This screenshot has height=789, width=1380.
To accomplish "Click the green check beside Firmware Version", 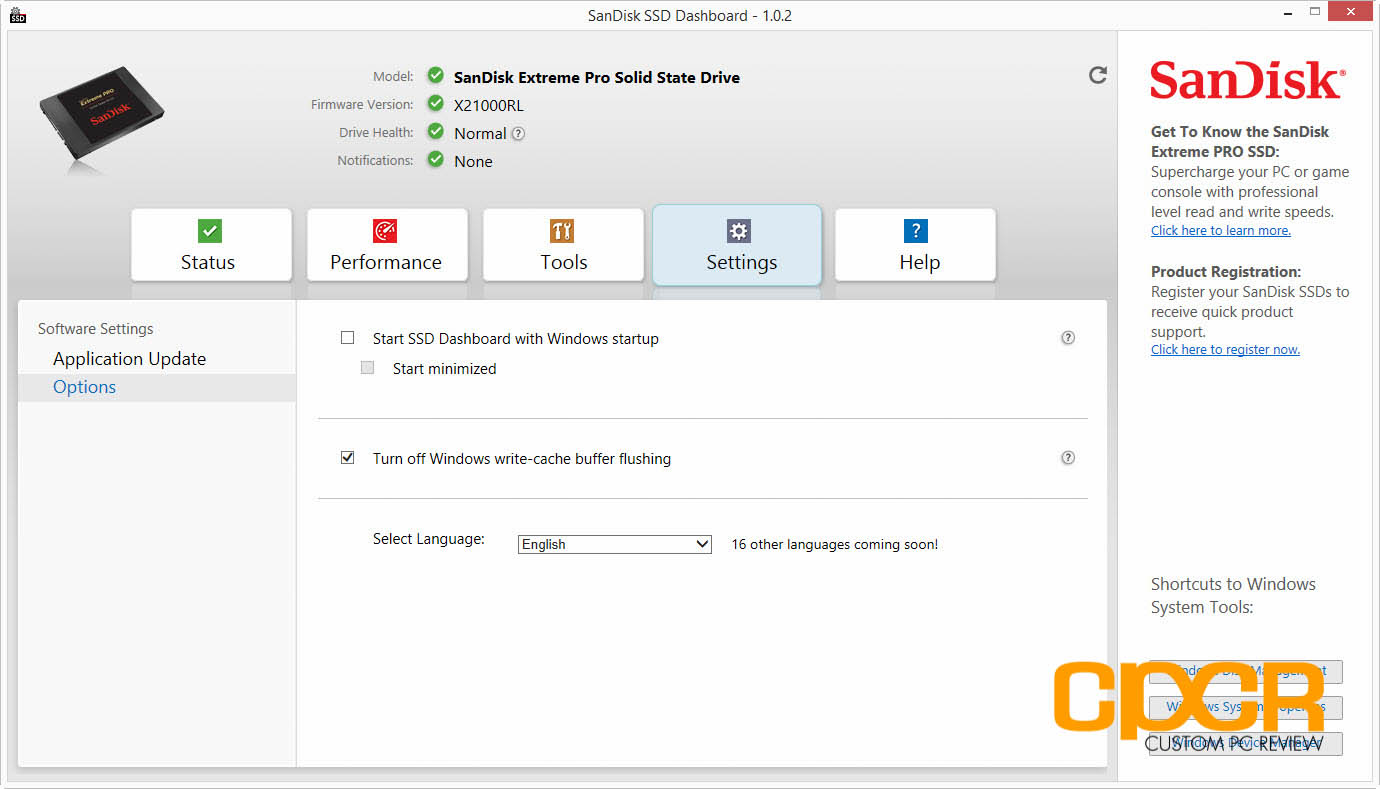I will pyautogui.click(x=435, y=103).
